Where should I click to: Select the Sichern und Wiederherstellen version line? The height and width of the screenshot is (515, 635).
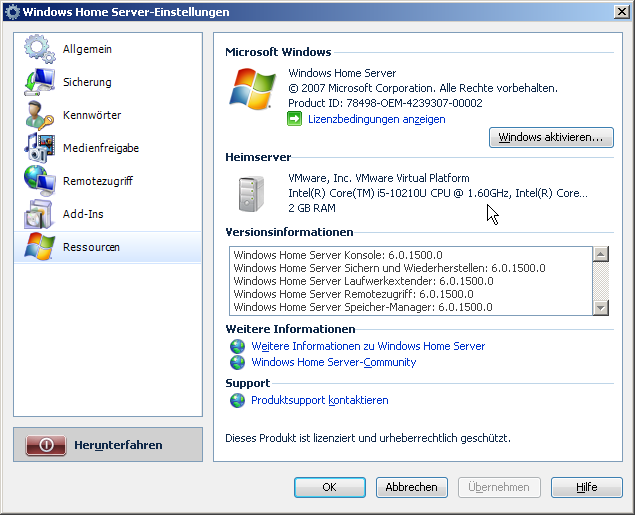coord(389,268)
